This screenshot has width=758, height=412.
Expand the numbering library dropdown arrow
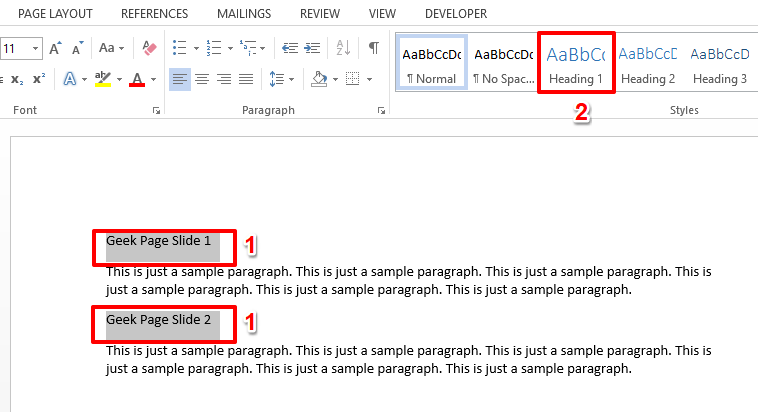tap(230, 48)
